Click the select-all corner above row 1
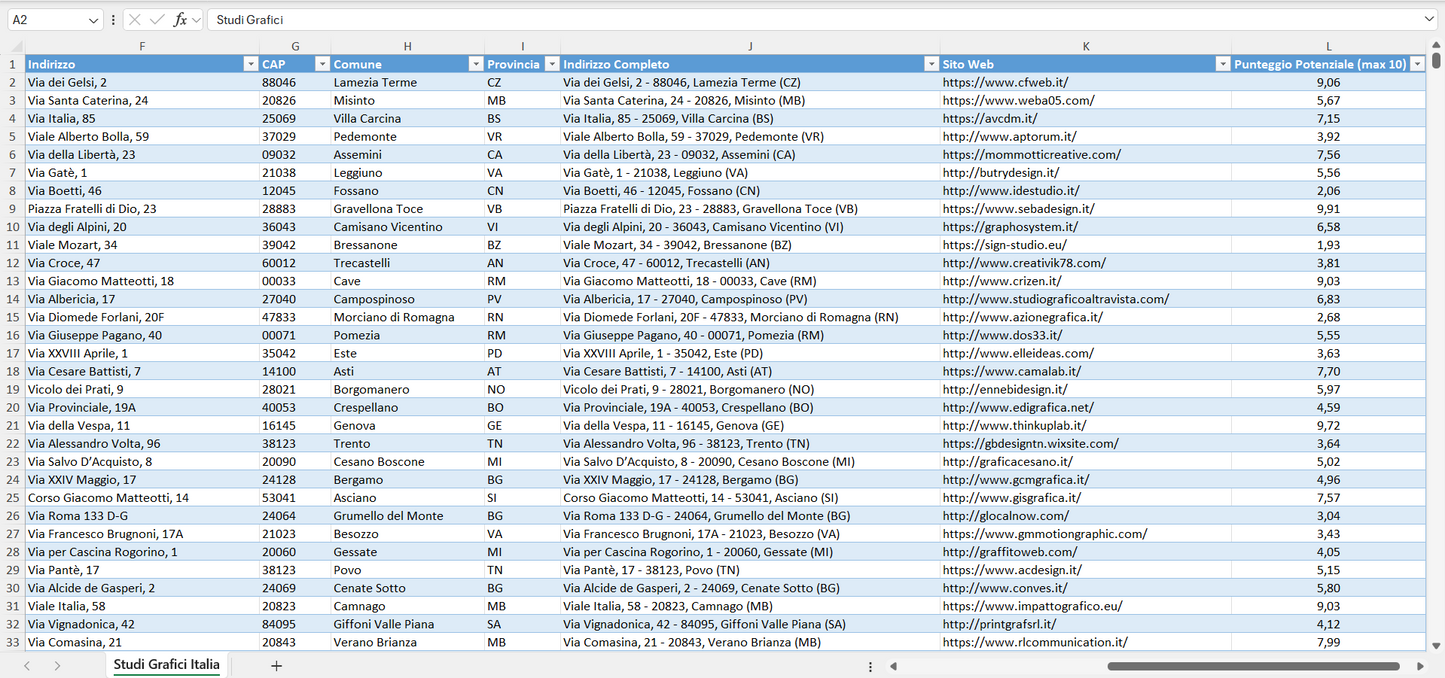 coord(15,45)
